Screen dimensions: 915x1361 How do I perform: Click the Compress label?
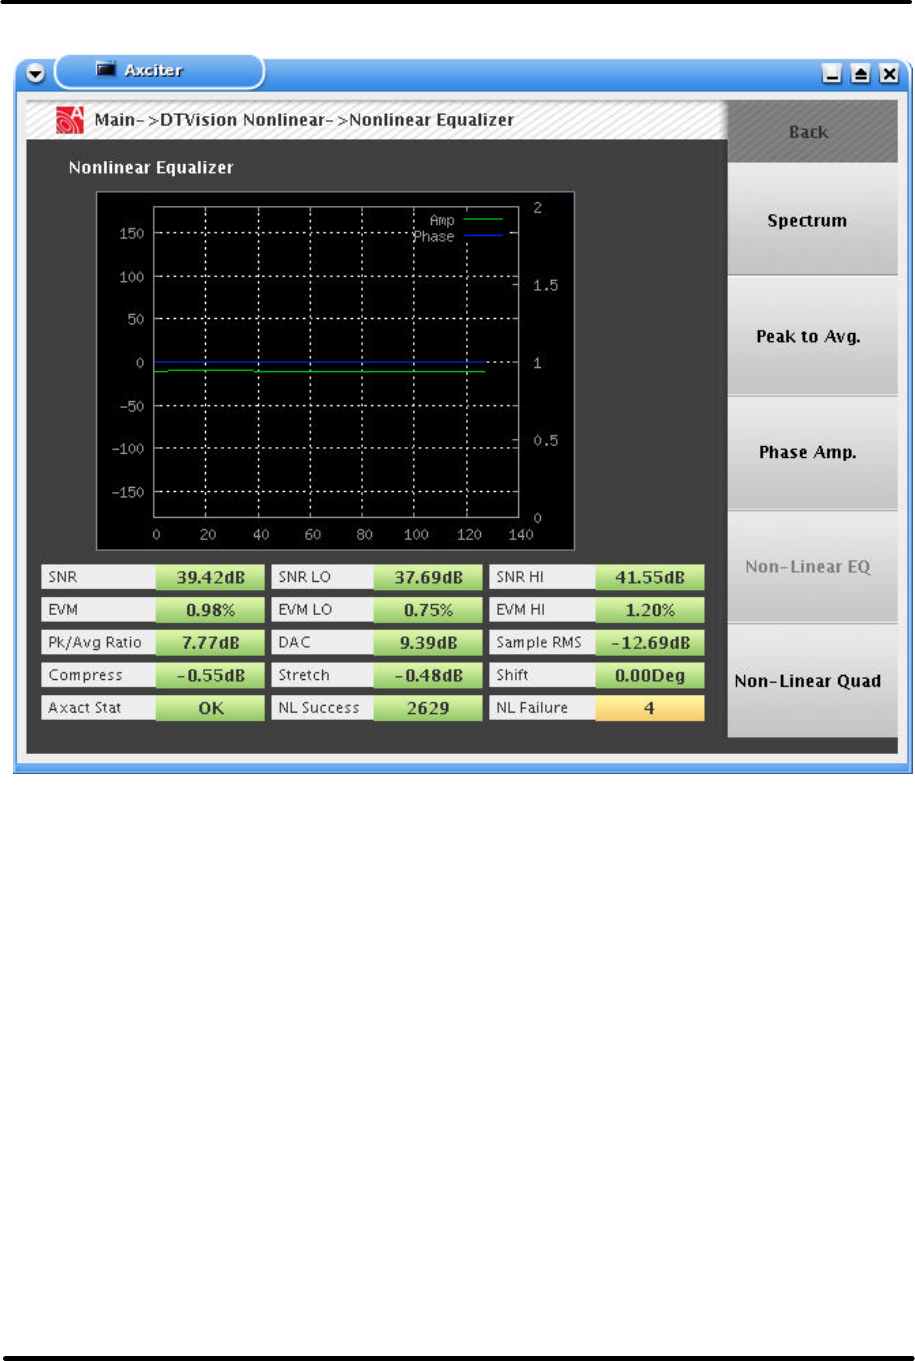click(x=99, y=675)
